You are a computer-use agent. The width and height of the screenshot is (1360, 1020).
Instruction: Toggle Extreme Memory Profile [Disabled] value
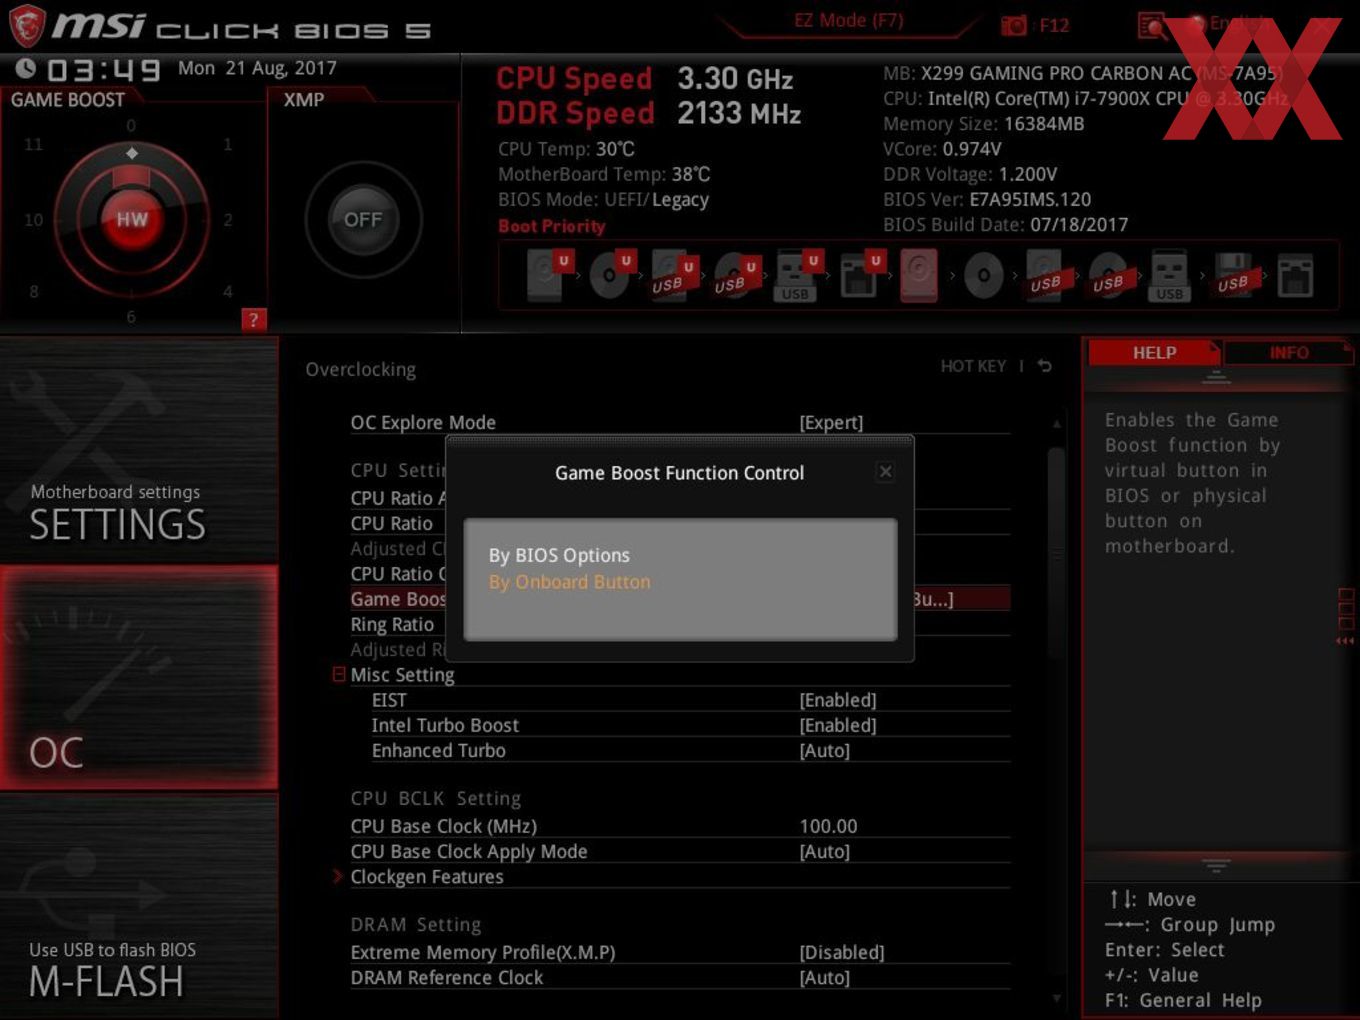842,952
